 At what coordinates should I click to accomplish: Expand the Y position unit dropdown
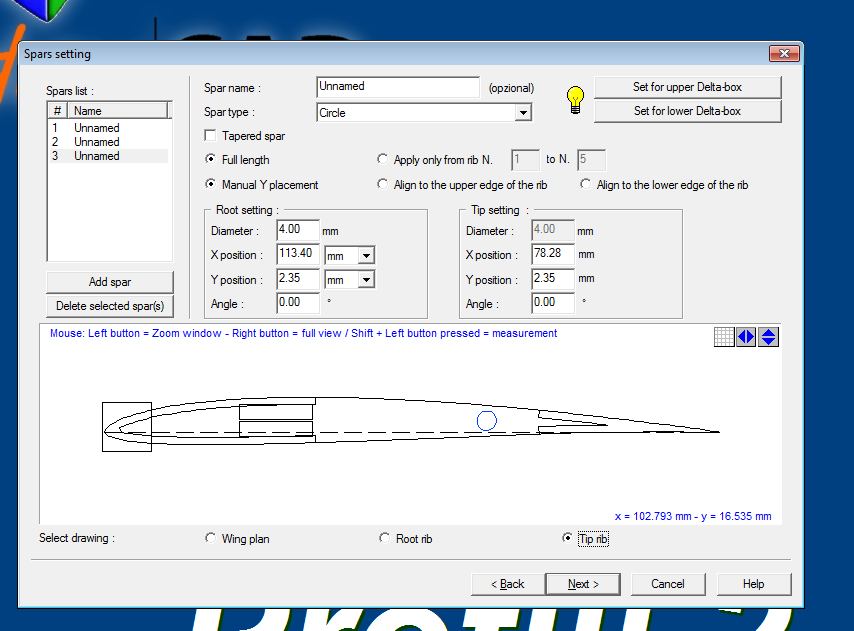coord(366,281)
